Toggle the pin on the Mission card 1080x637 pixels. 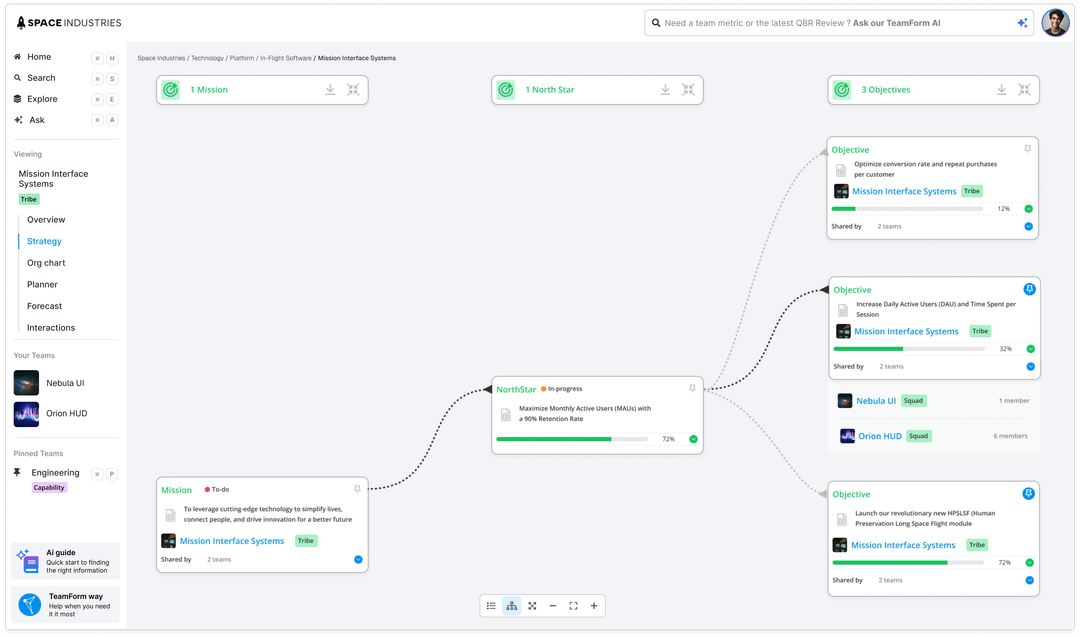[357, 489]
